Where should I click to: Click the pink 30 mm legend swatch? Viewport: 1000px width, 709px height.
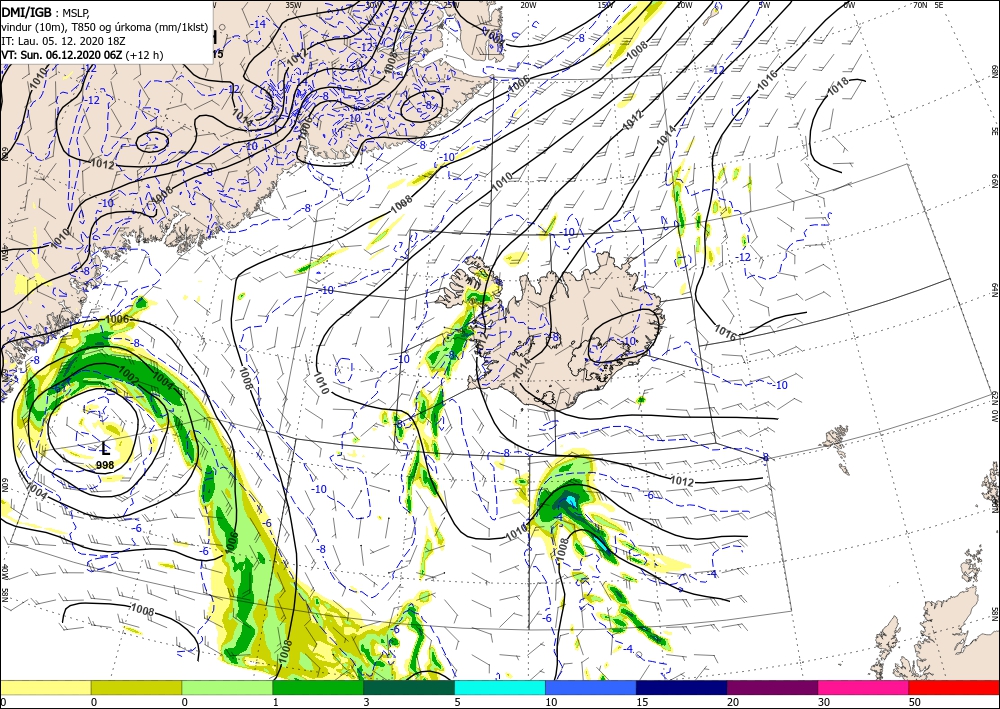point(864,687)
